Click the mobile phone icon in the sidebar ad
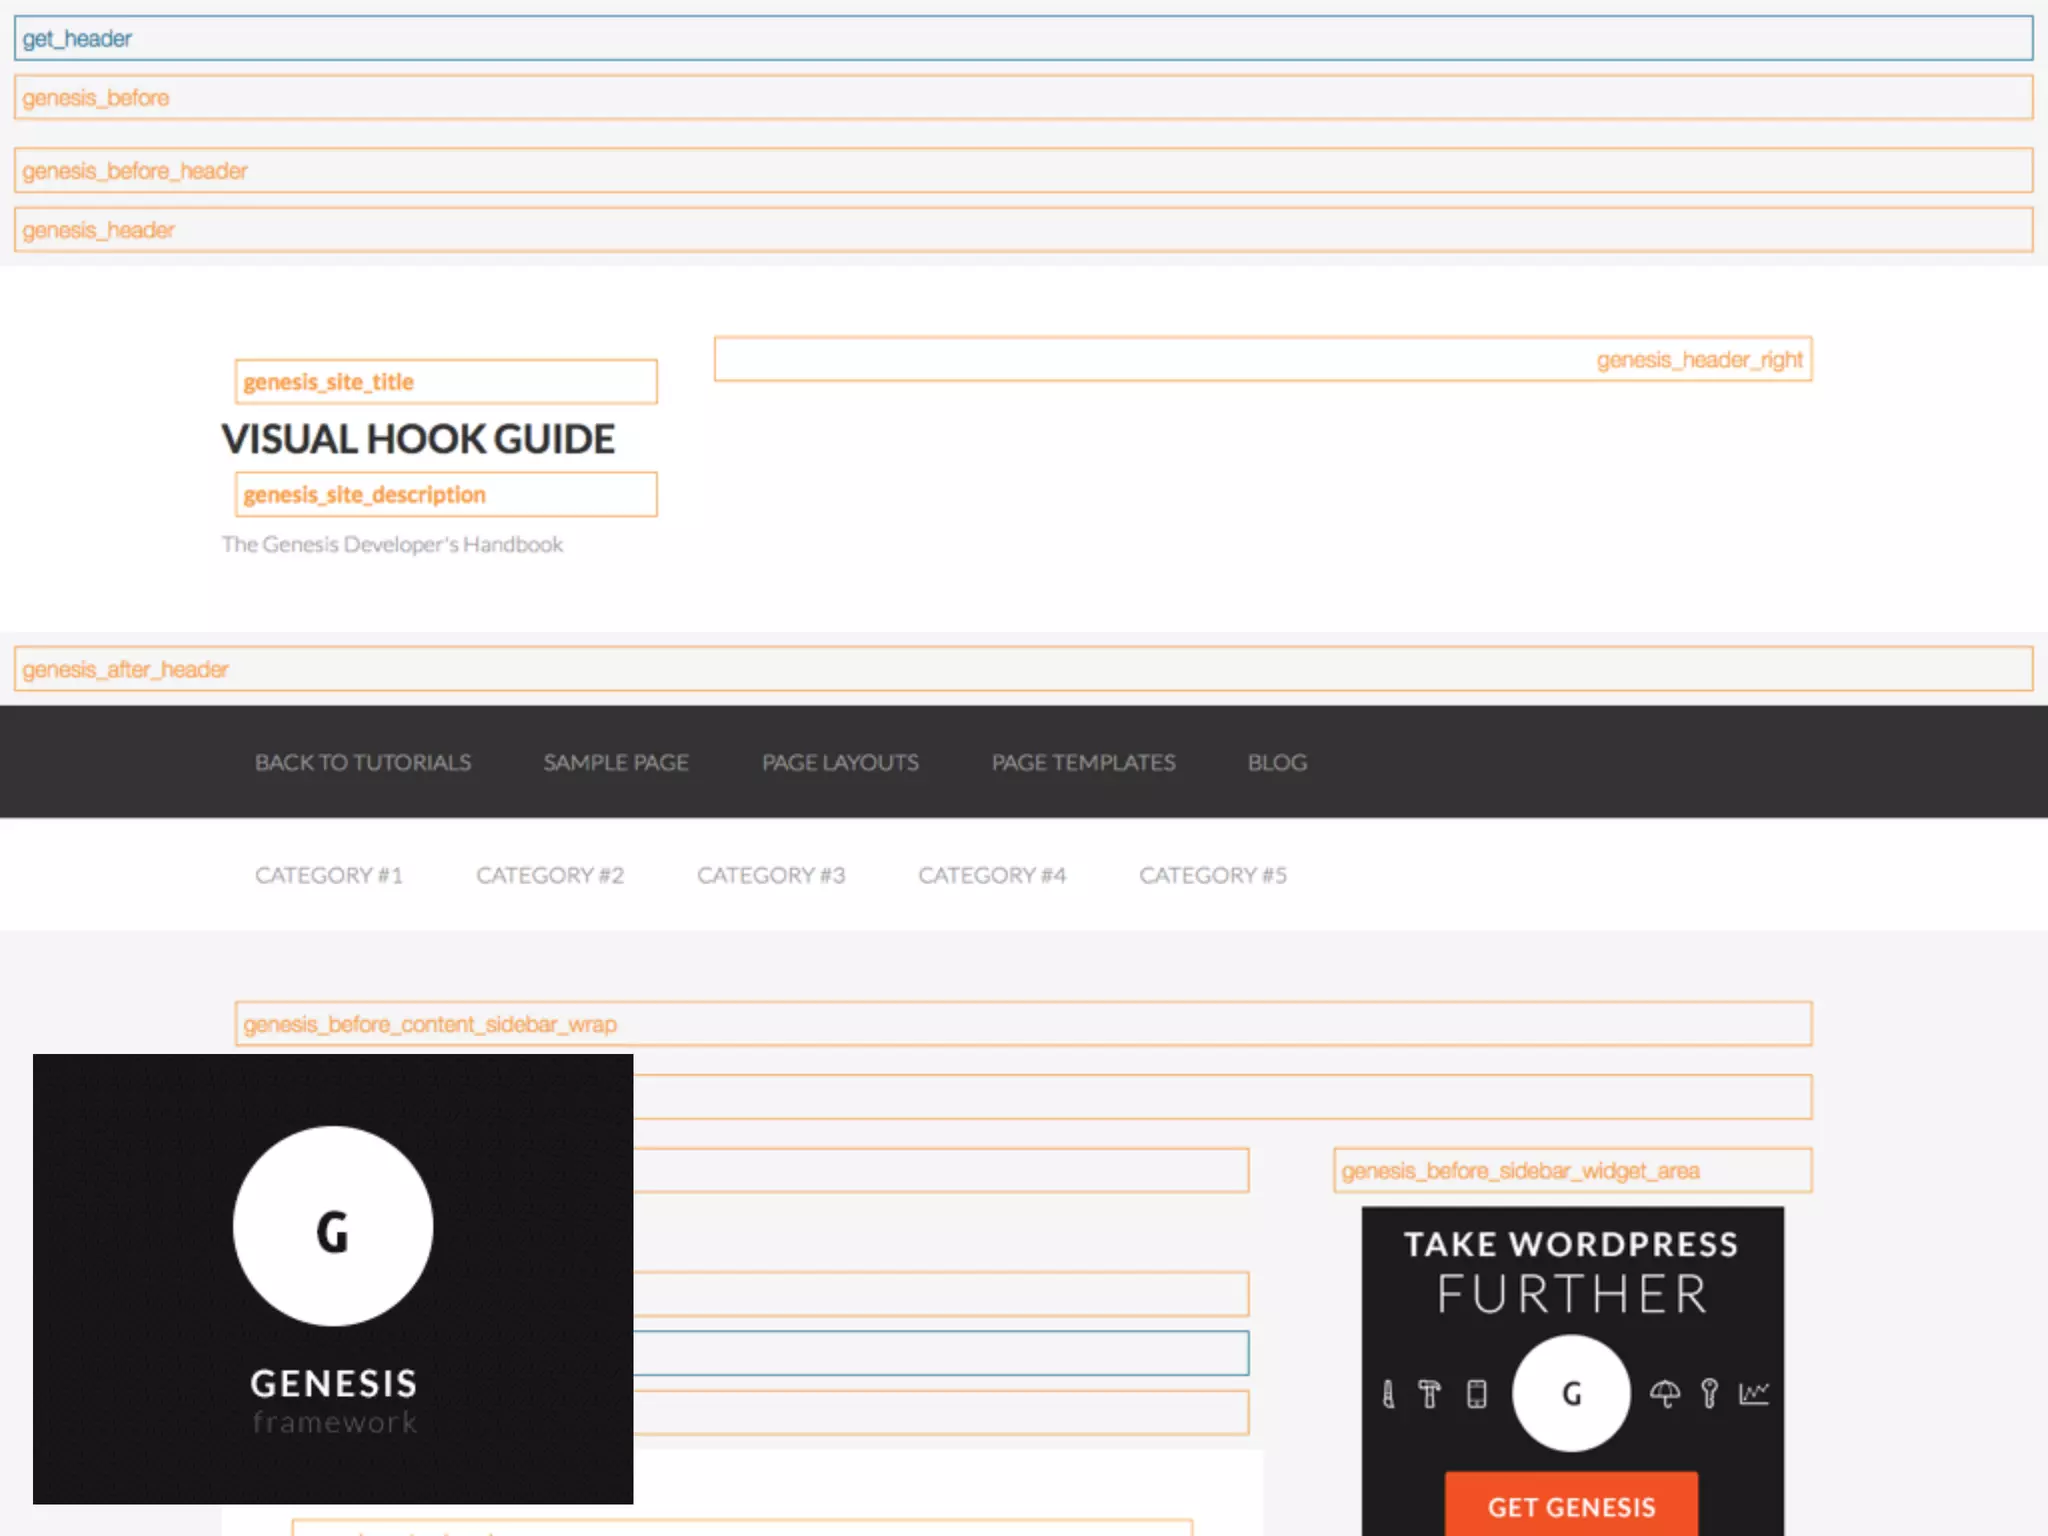 tap(1476, 1394)
